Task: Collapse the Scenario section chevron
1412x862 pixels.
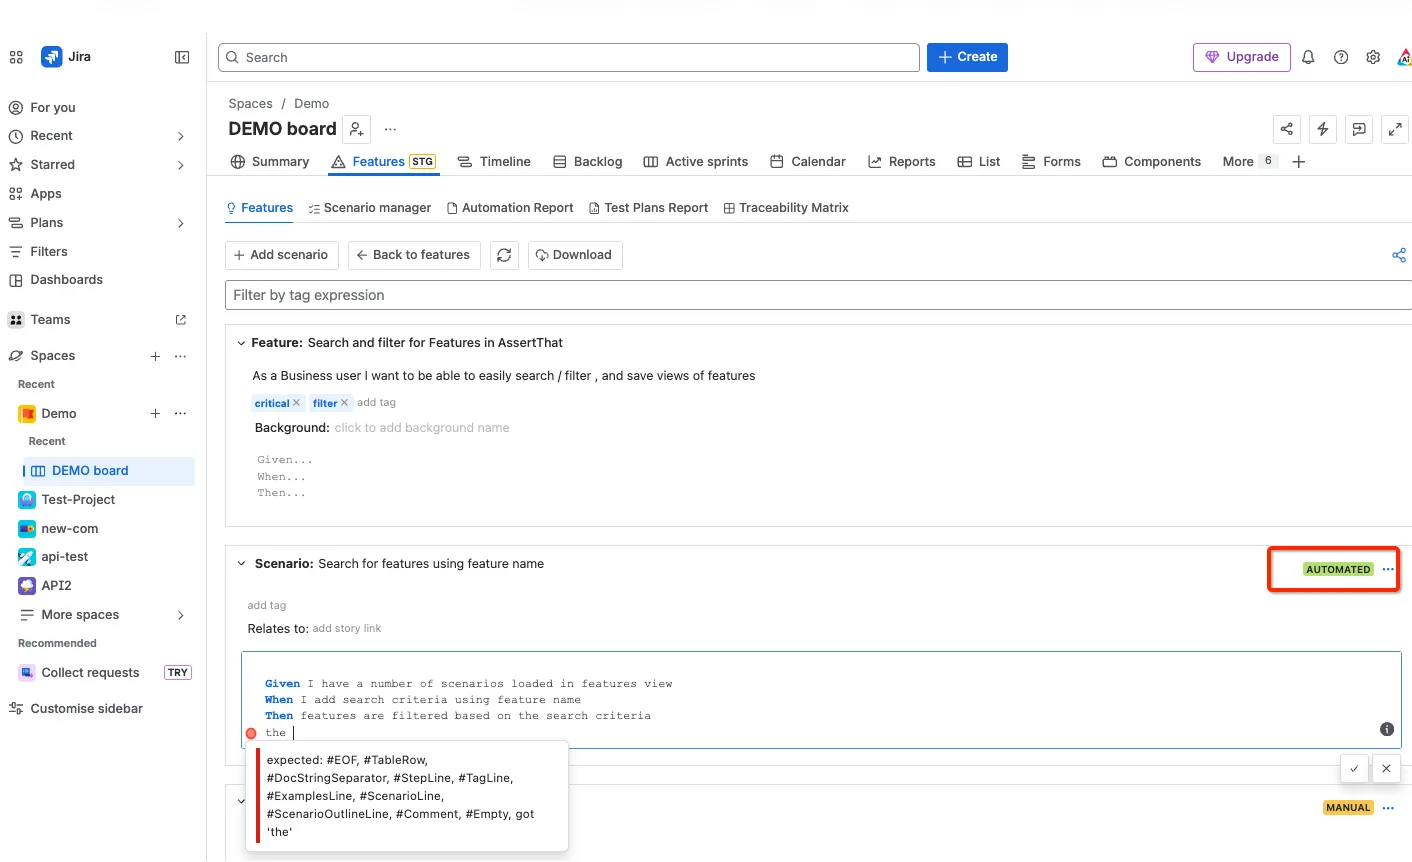Action: 241,564
